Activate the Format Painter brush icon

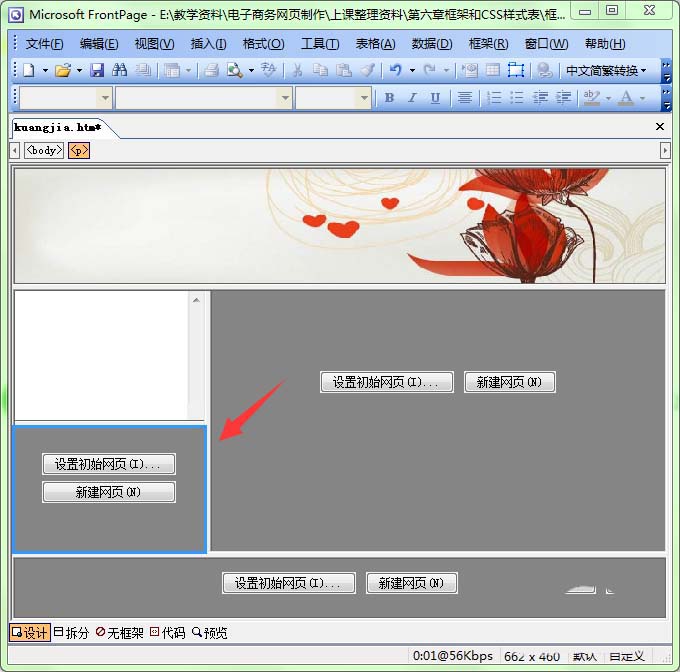point(367,70)
